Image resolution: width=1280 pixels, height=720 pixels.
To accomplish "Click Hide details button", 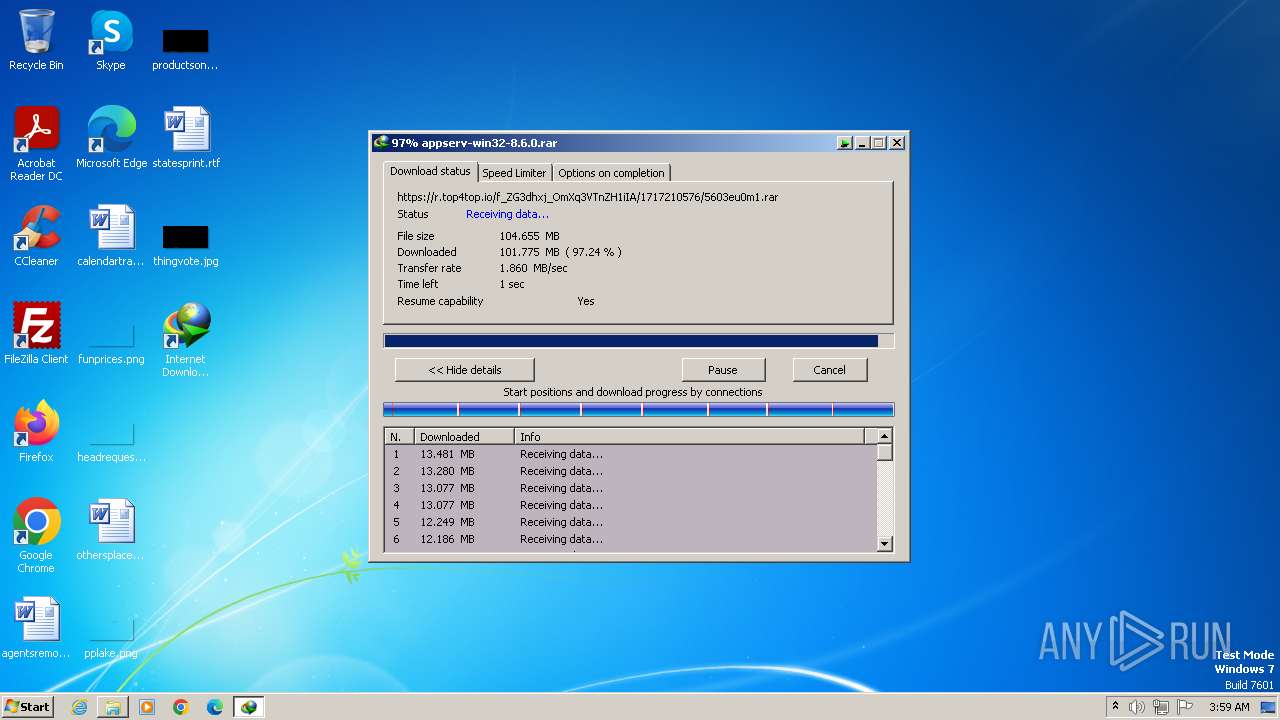I will click(x=465, y=370).
